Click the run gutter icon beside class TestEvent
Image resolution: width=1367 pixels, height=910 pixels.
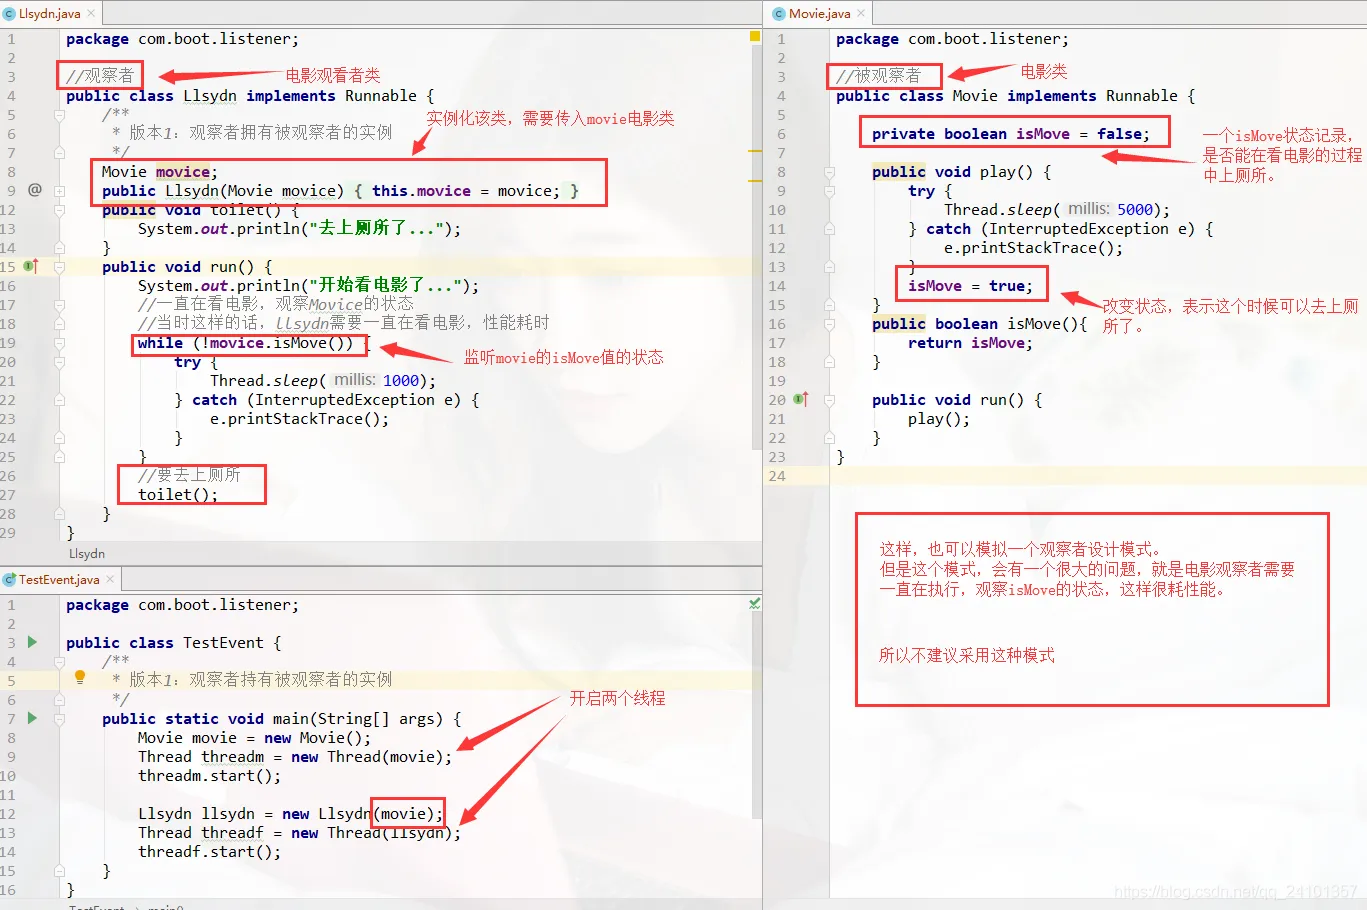coord(32,642)
